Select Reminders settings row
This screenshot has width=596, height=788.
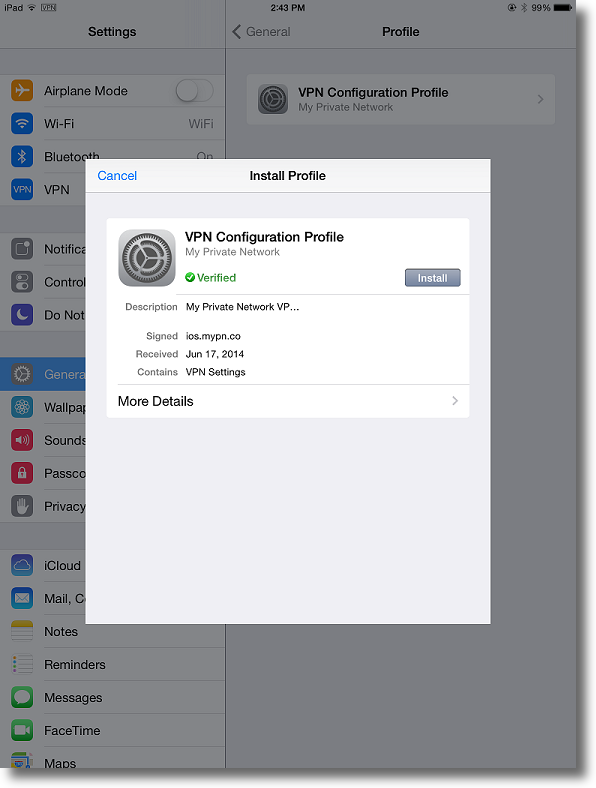click(113, 664)
